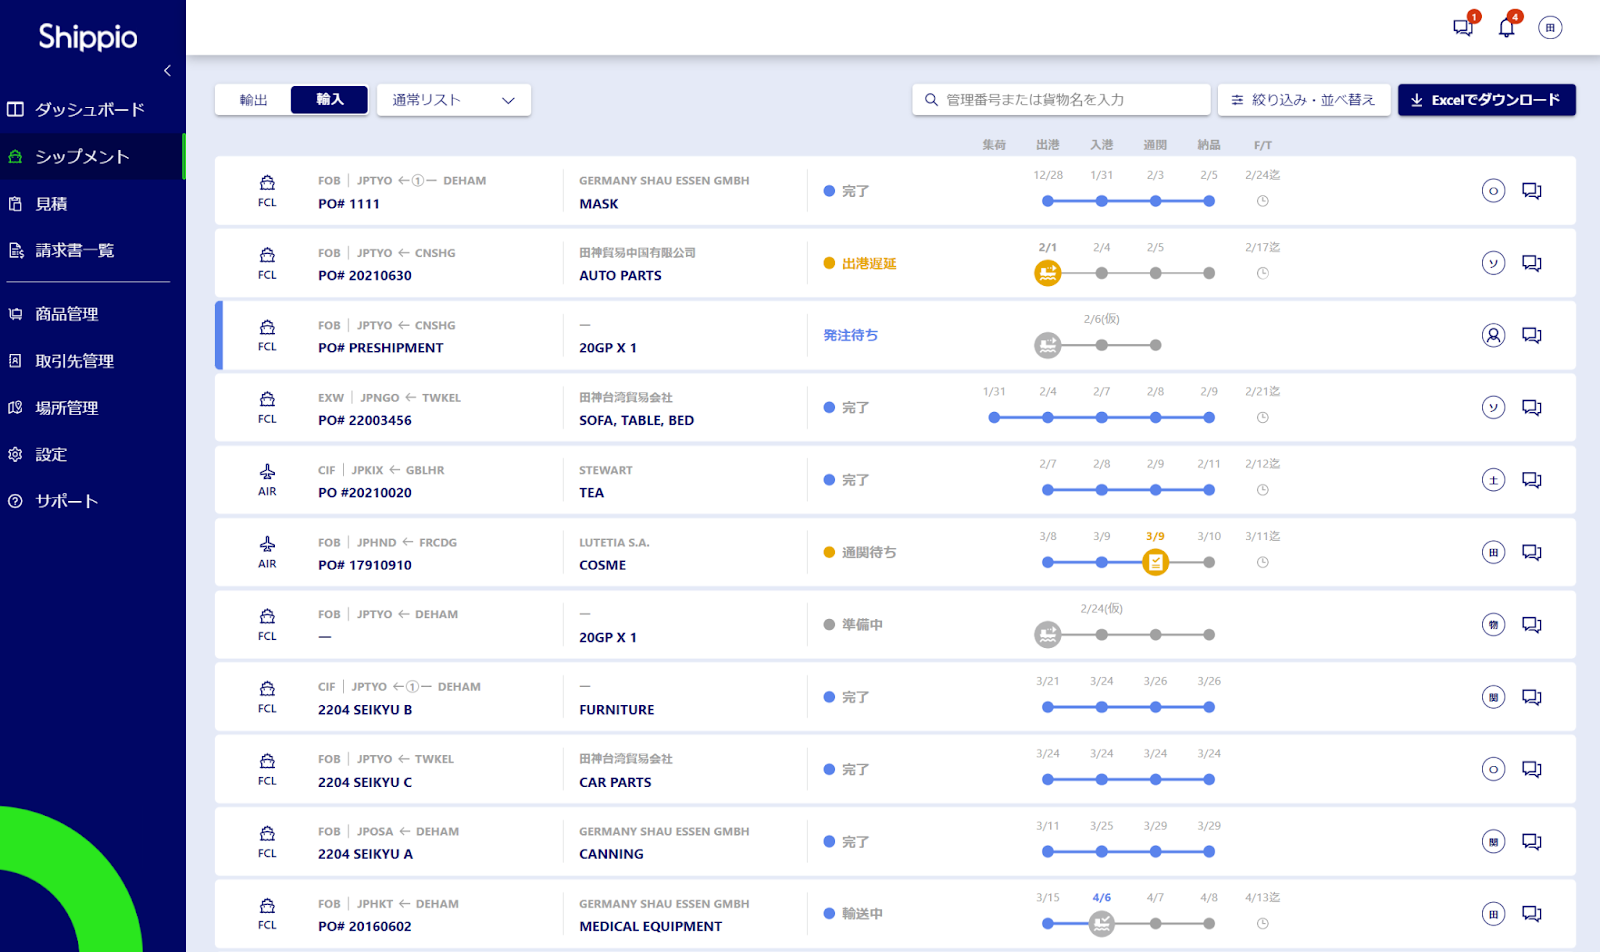Viewport: 1600px width, 952px height.
Task: Click orange customs marker on COSME timeline
Action: pos(1155,562)
